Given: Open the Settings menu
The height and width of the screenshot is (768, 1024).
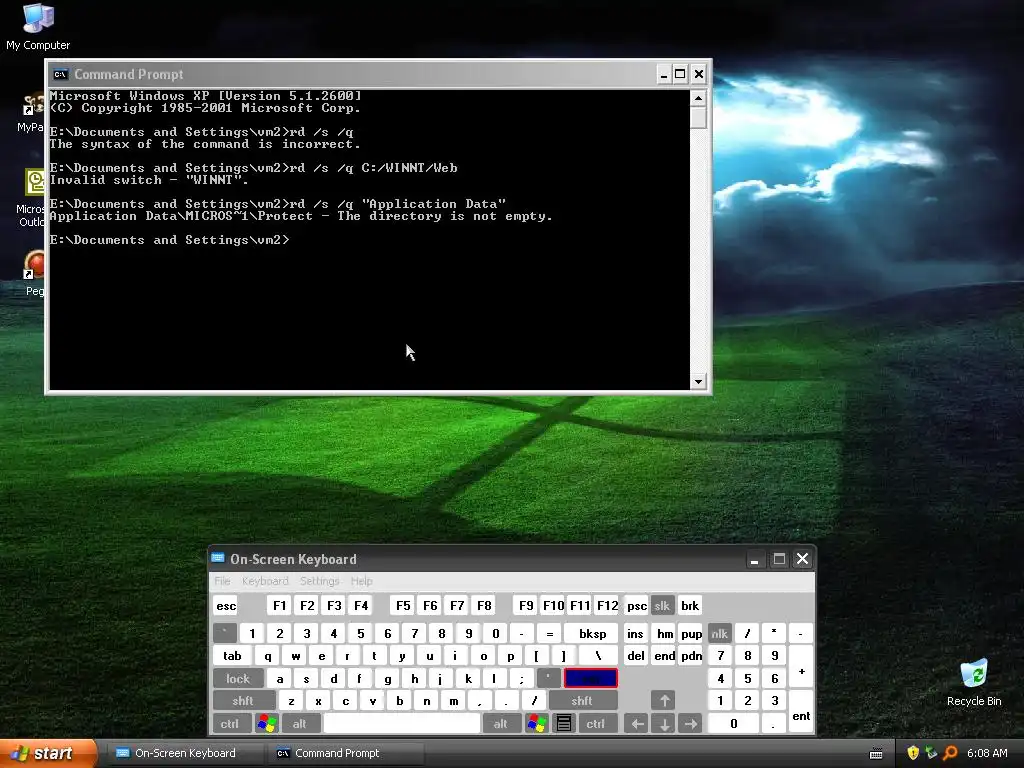Looking at the screenshot, I should coord(320,581).
